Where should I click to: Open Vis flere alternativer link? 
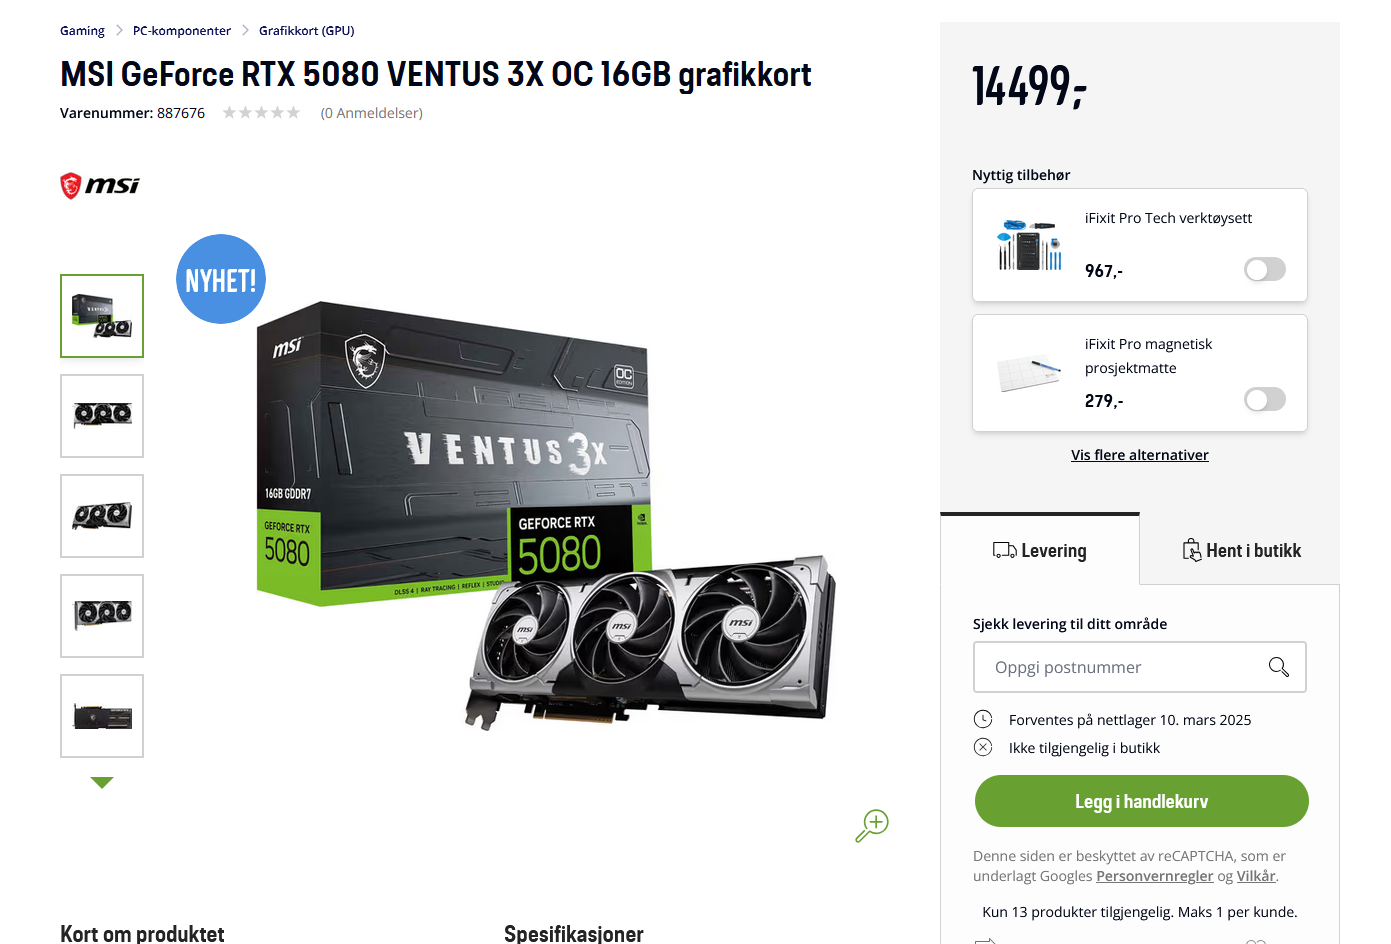point(1140,455)
